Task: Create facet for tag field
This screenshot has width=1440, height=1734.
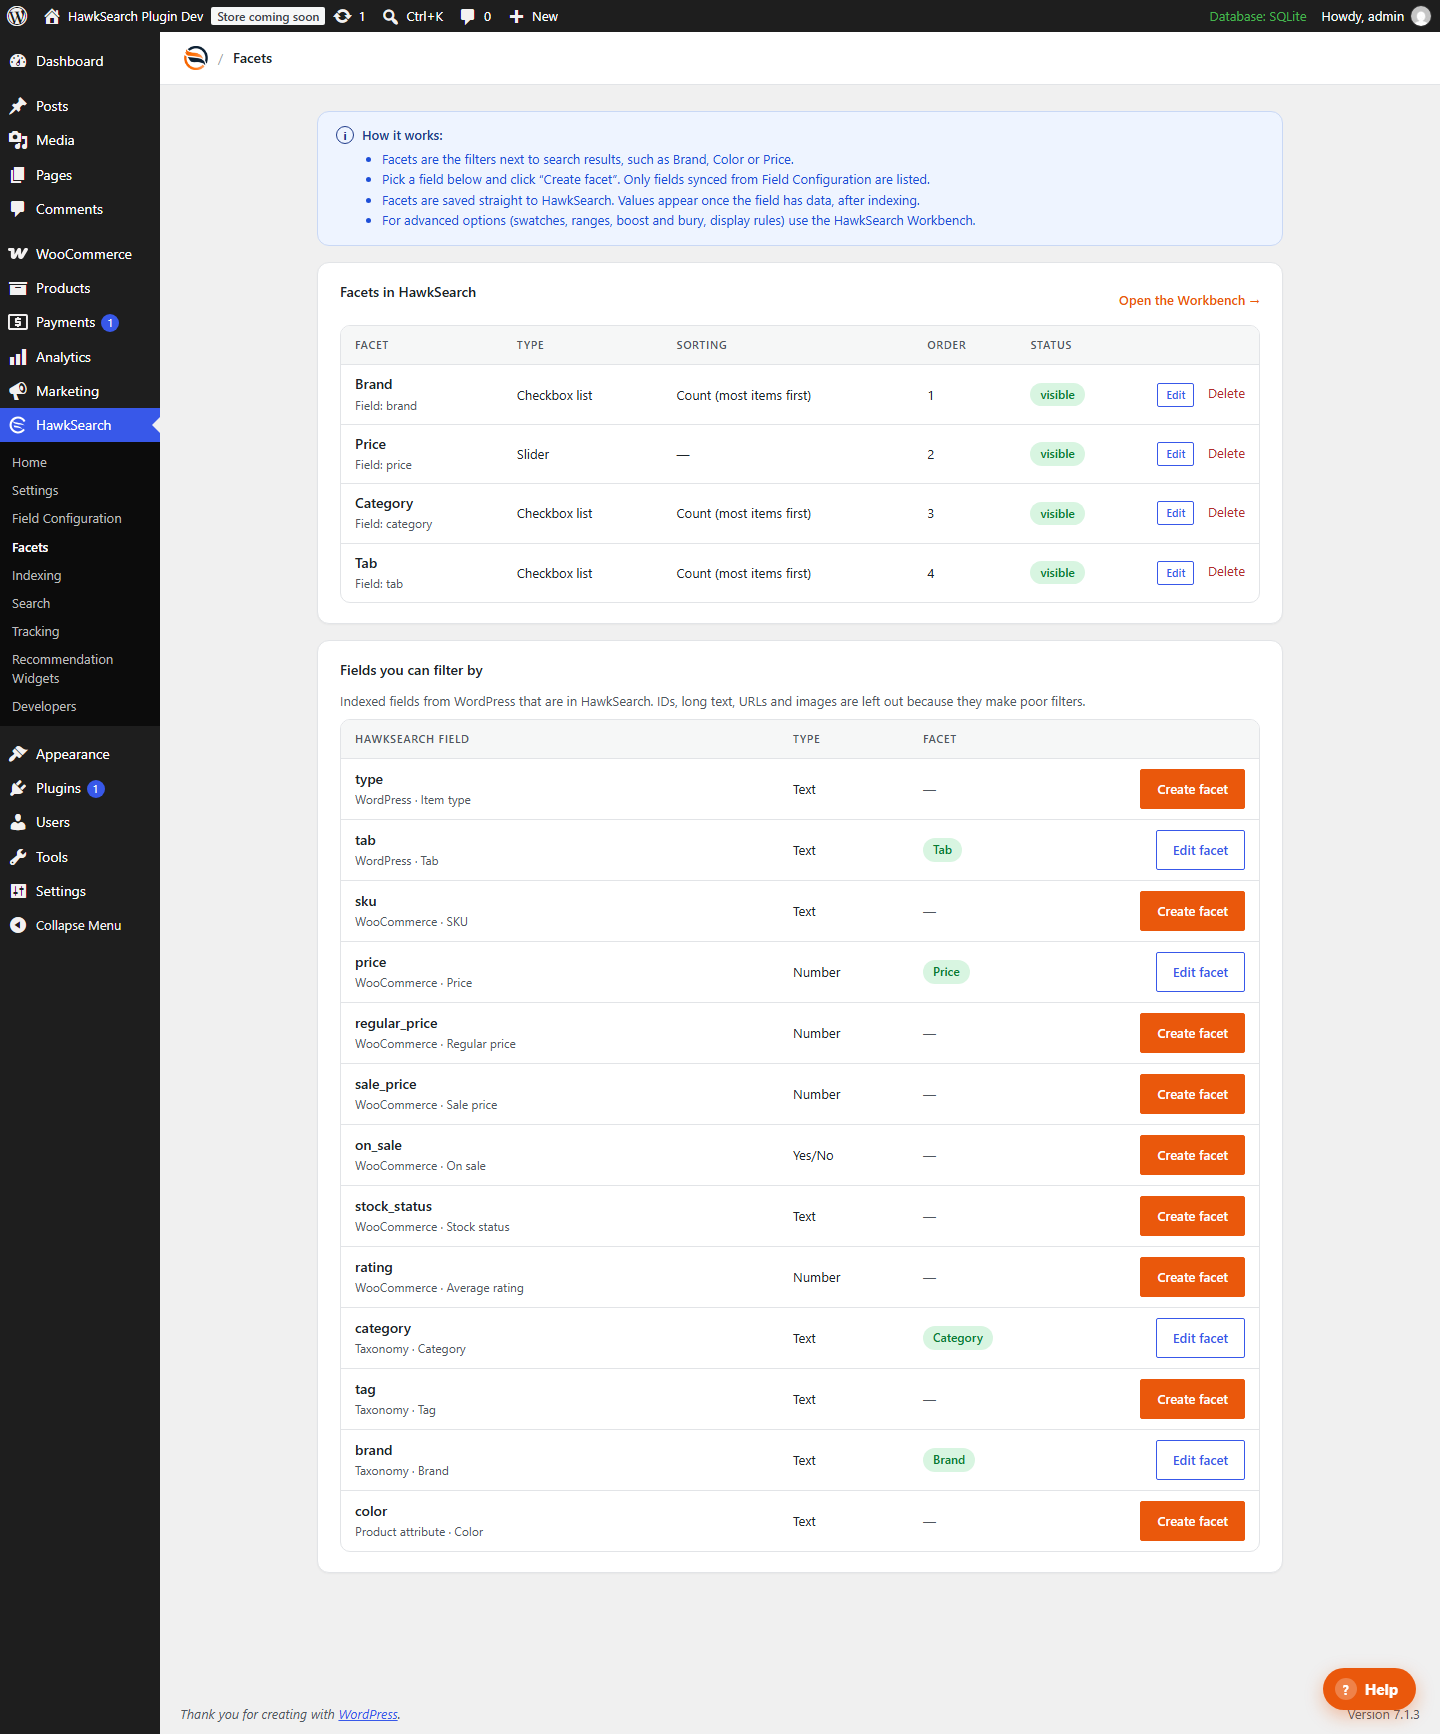Action: 1192,1399
